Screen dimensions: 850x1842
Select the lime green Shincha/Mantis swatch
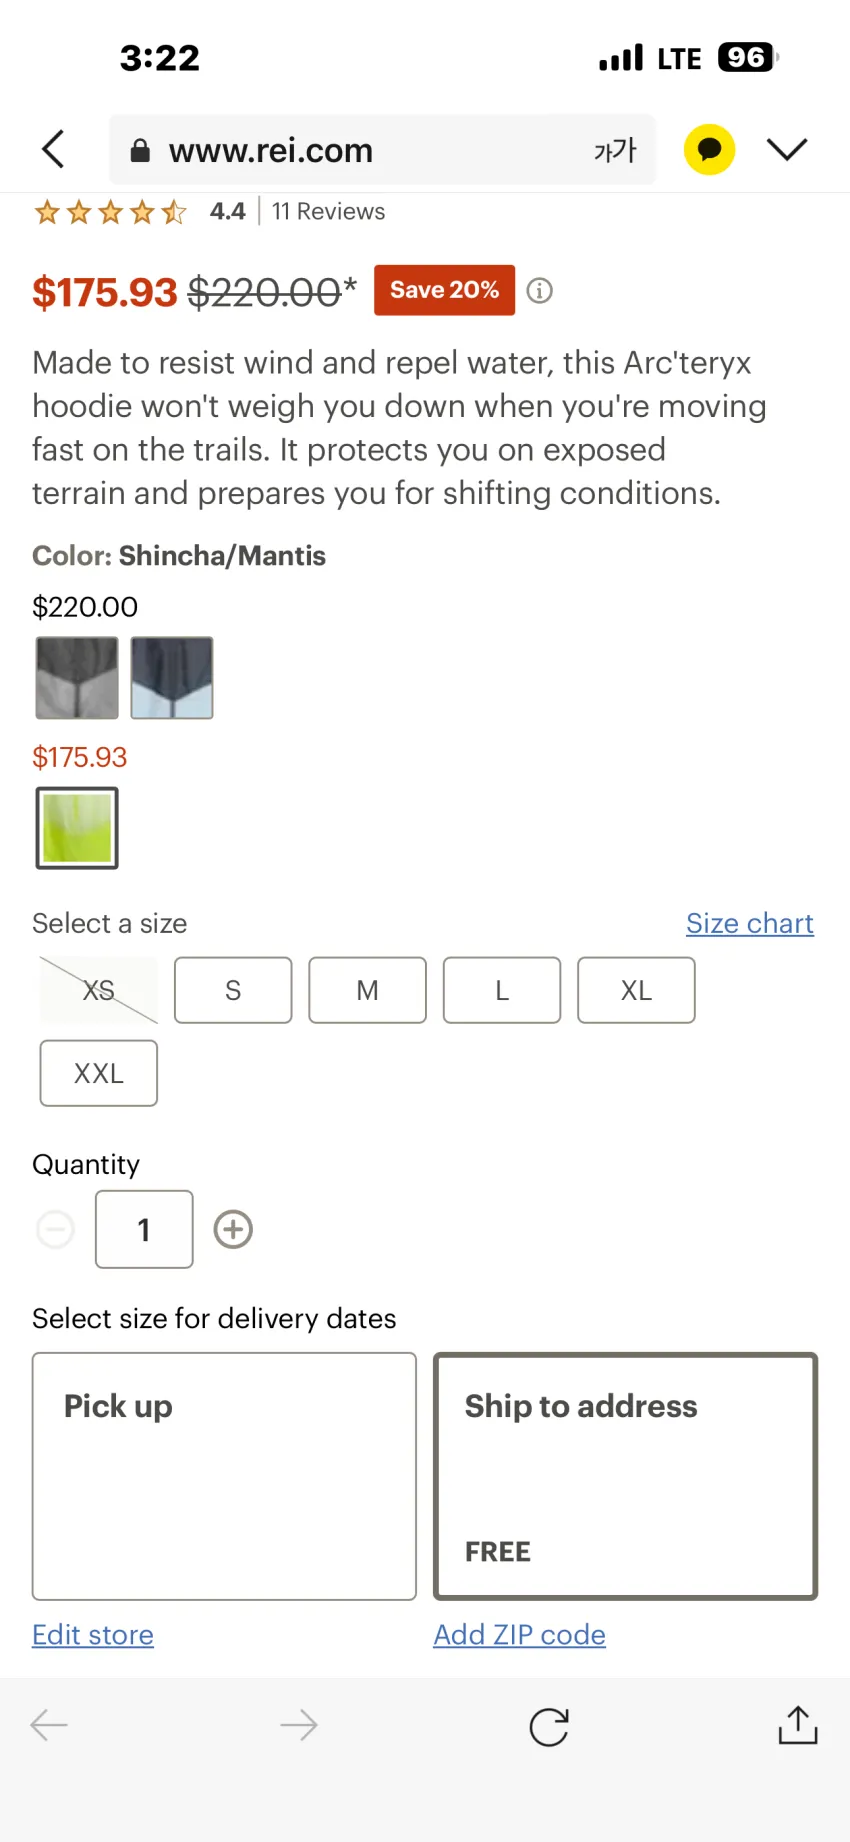coord(77,828)
